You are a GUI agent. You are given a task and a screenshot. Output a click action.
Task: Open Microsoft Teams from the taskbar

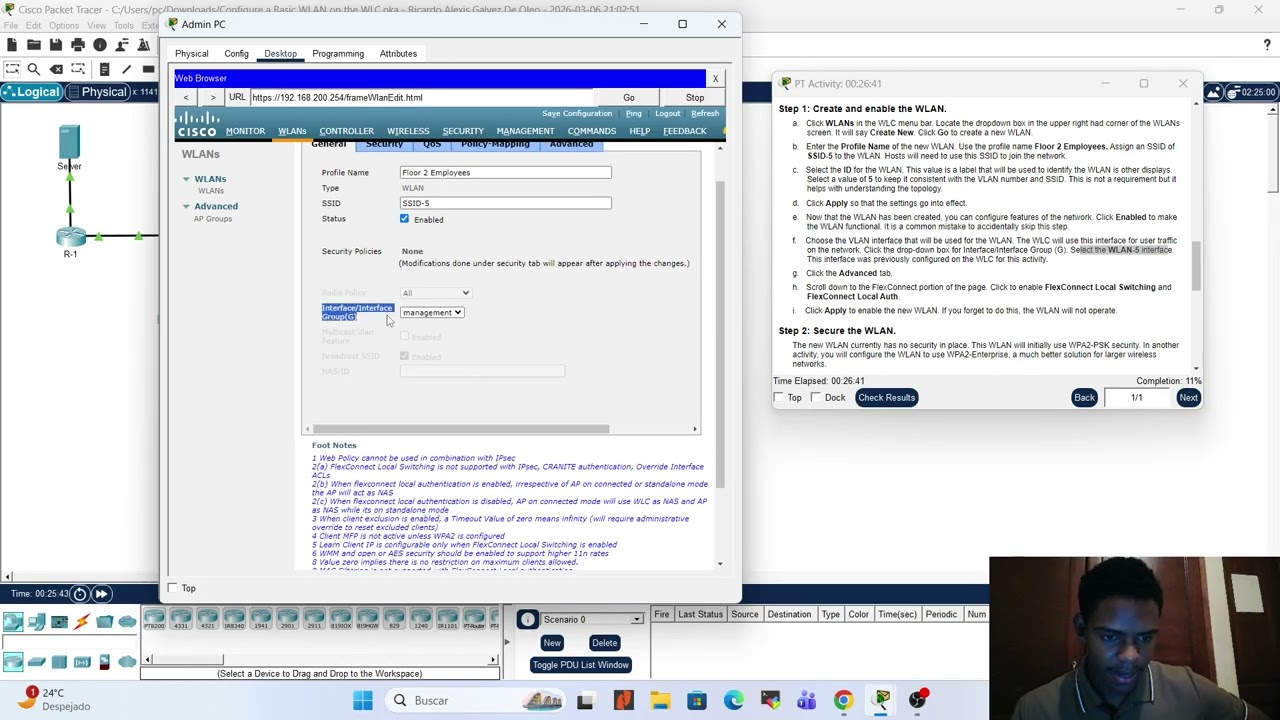coord(807,700)
